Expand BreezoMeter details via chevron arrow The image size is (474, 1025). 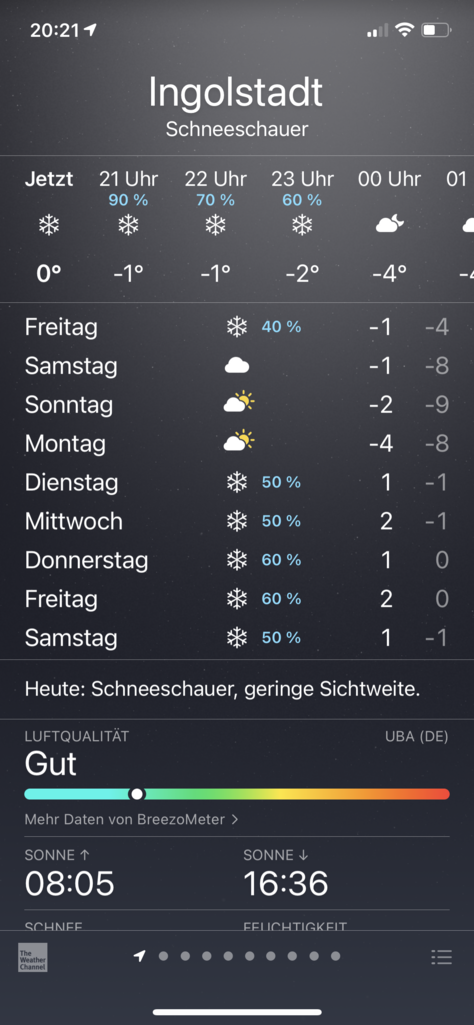235,819
